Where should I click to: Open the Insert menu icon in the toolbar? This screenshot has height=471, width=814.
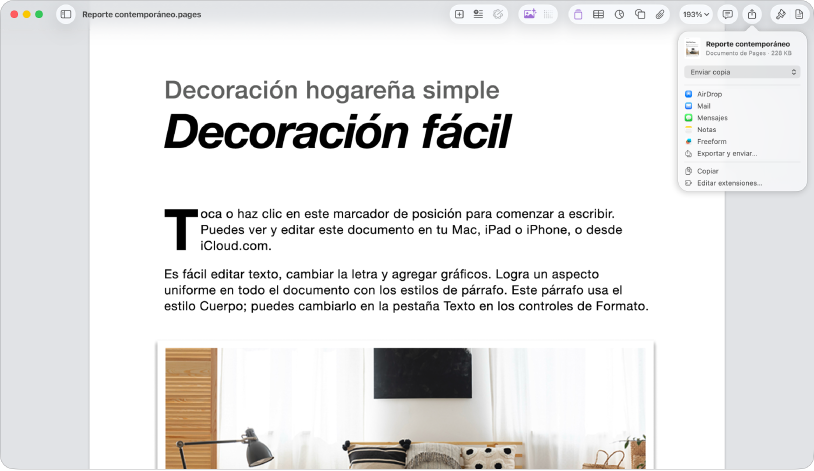coord(478,15)
